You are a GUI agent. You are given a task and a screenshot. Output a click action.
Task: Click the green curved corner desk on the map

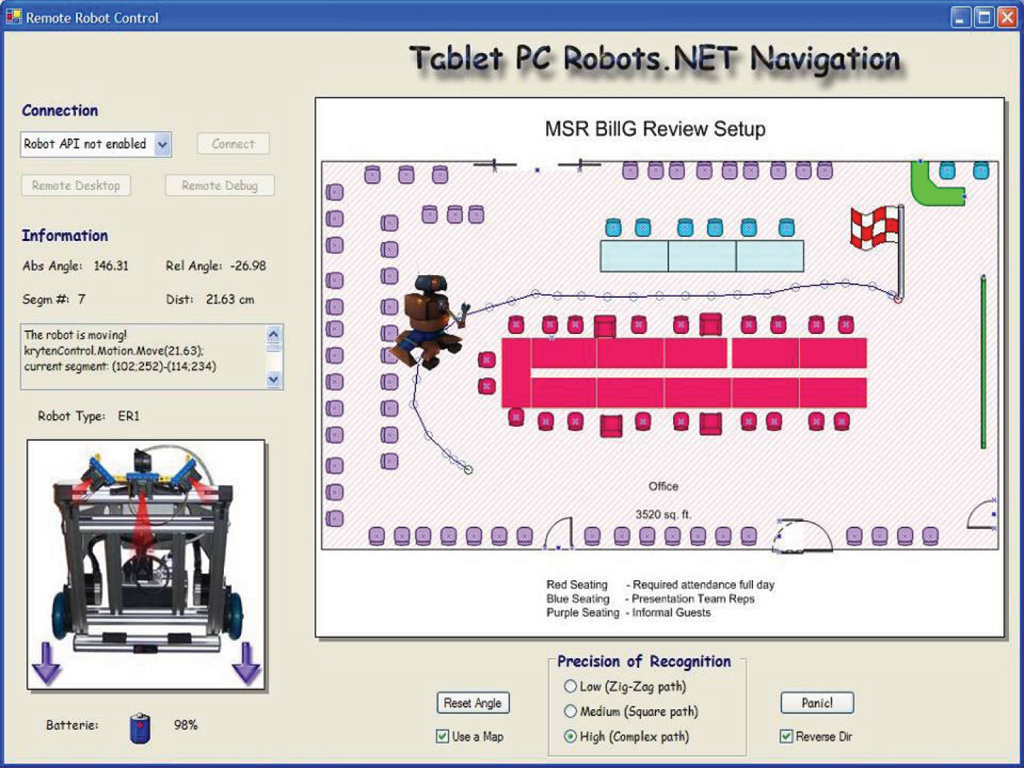pos(934,185)
